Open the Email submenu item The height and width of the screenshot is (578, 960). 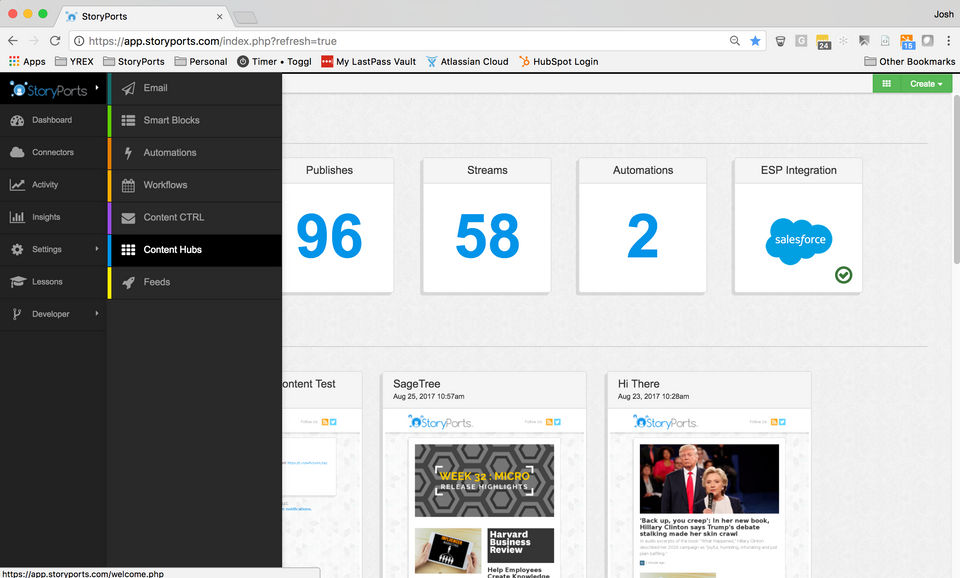coord(195,88)
